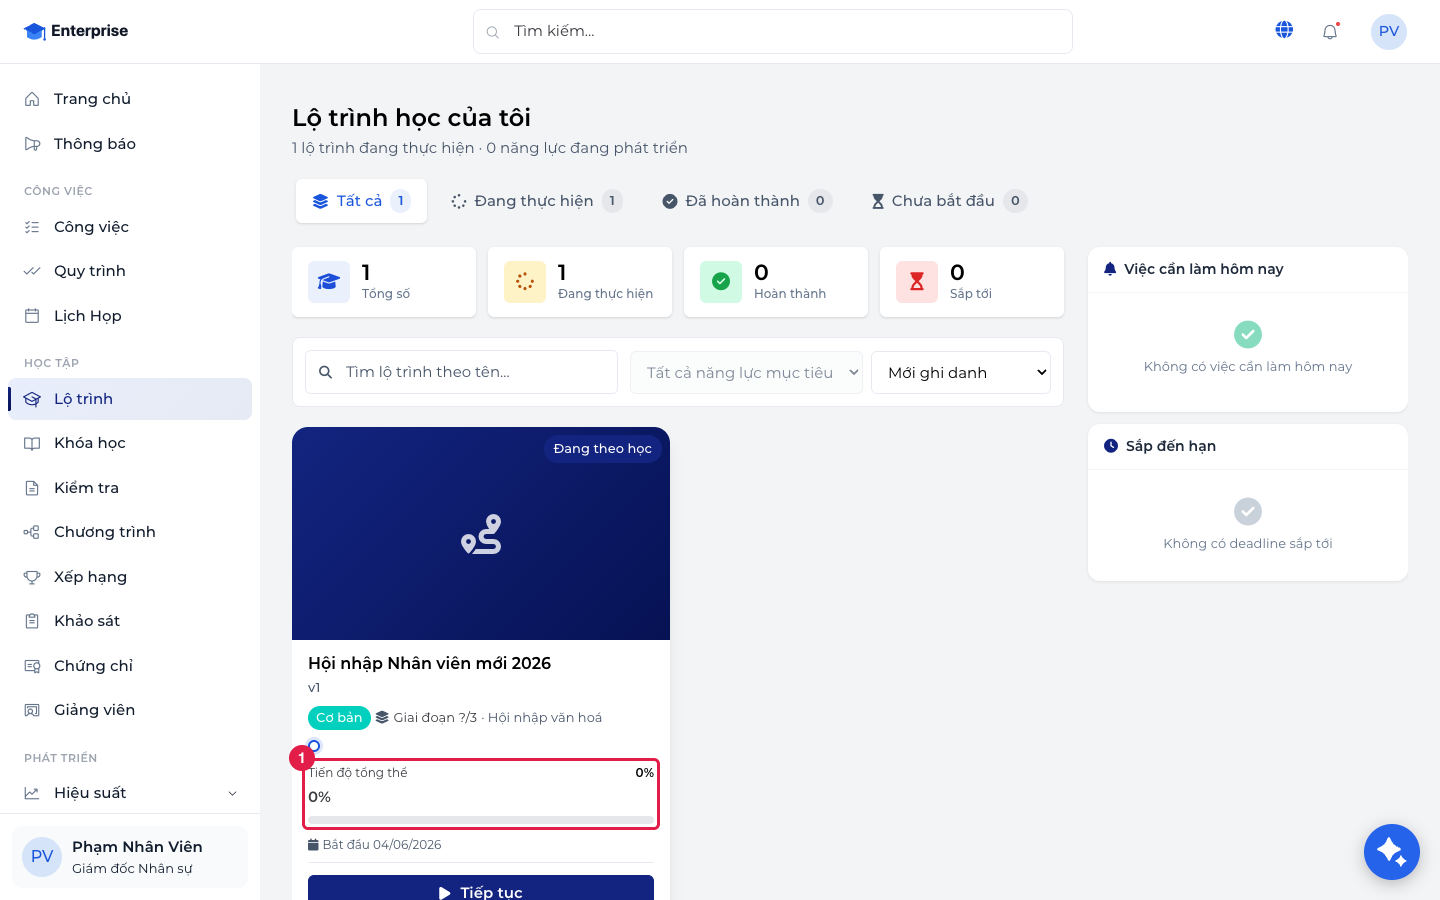
Task: Click Bắt đầu 04/06/2026 date text
Action: 382,845
